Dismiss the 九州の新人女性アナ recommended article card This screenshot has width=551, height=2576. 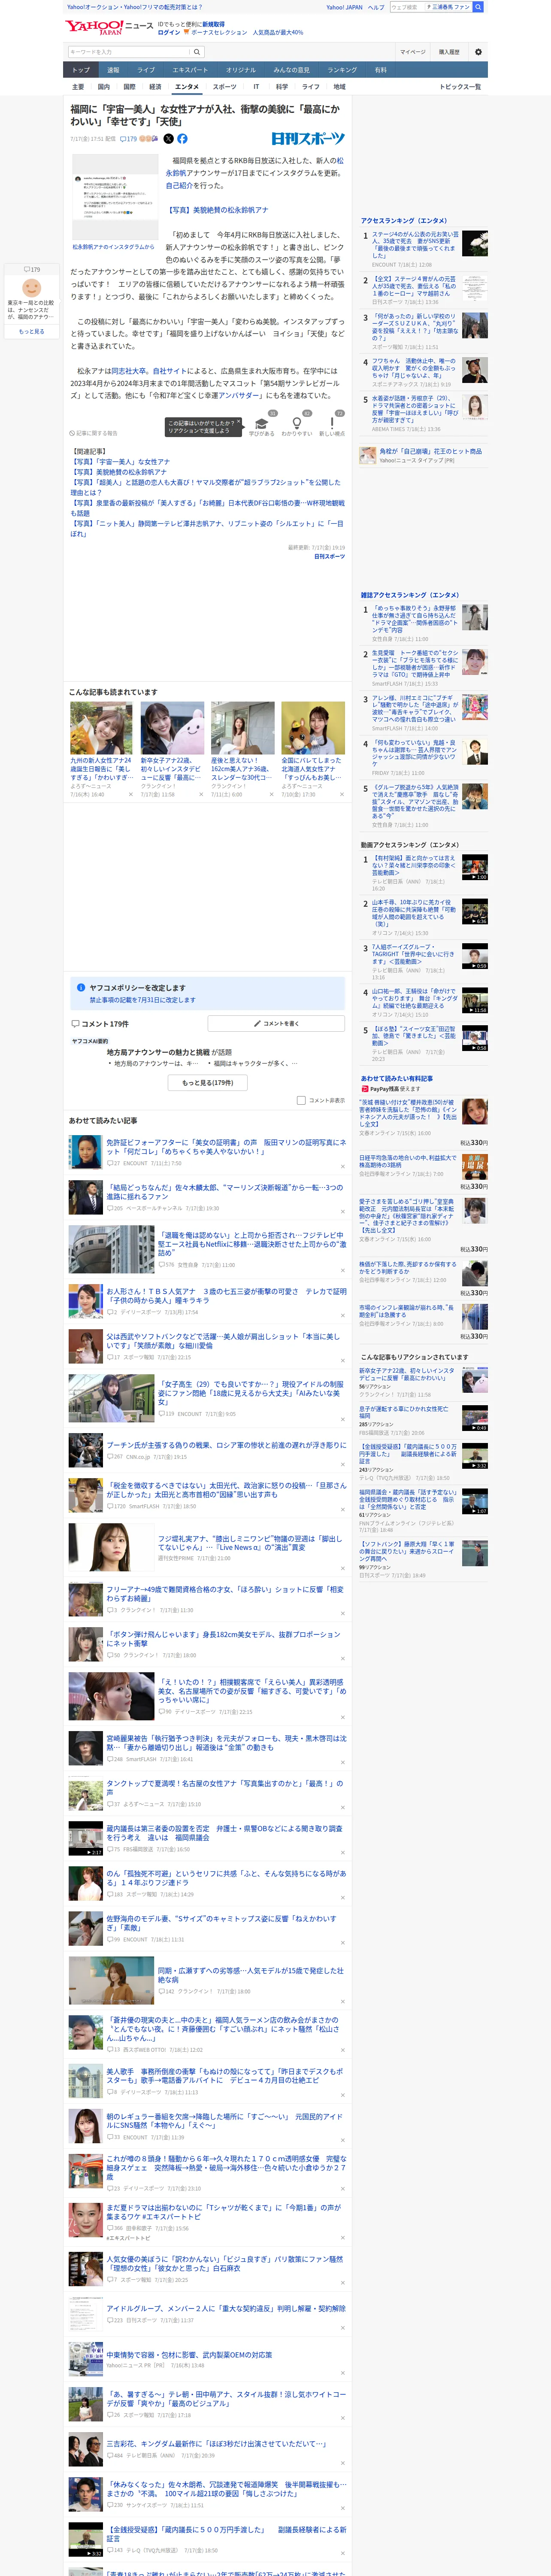click(130, 794)
